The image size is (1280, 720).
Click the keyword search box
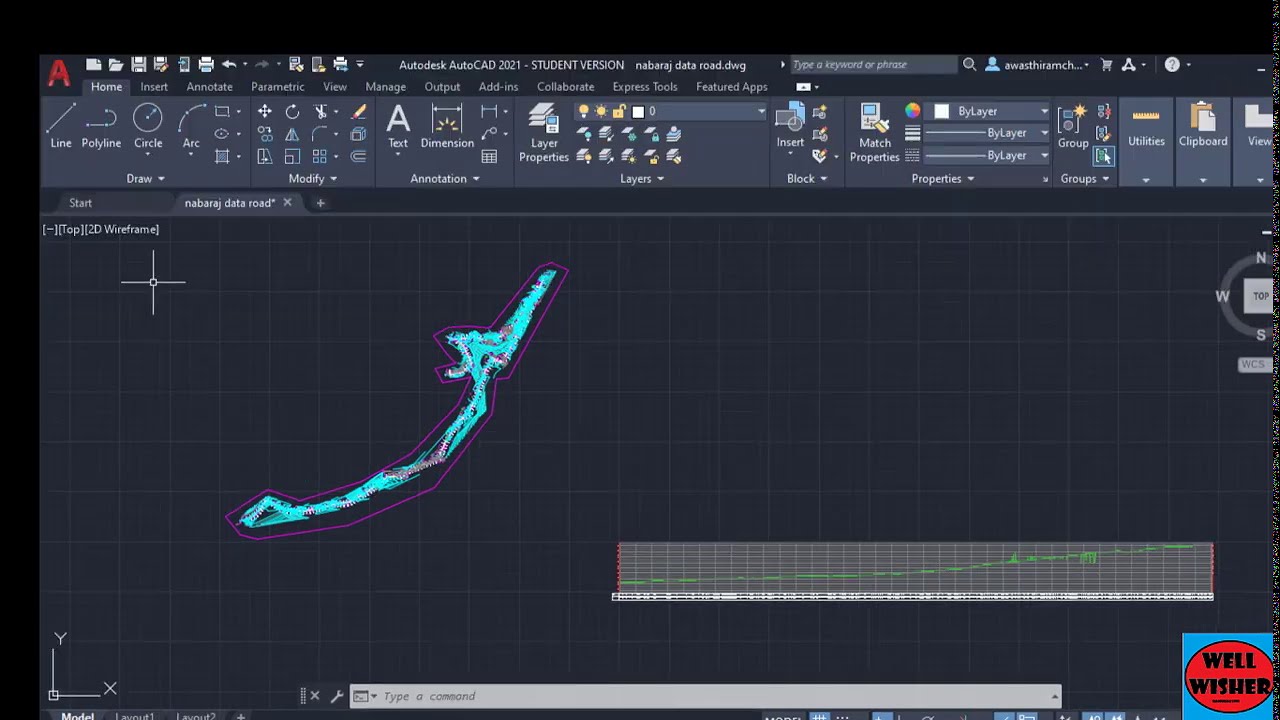pyautogui.click(x=873, y=64)
